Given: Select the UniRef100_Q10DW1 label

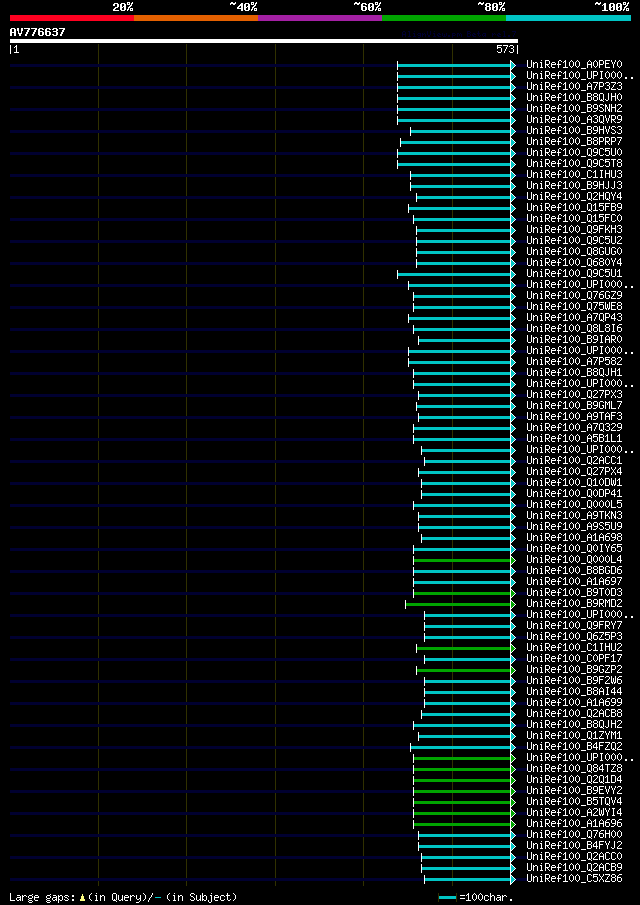Looking at the screenshot, I should [x=574, y=483].
